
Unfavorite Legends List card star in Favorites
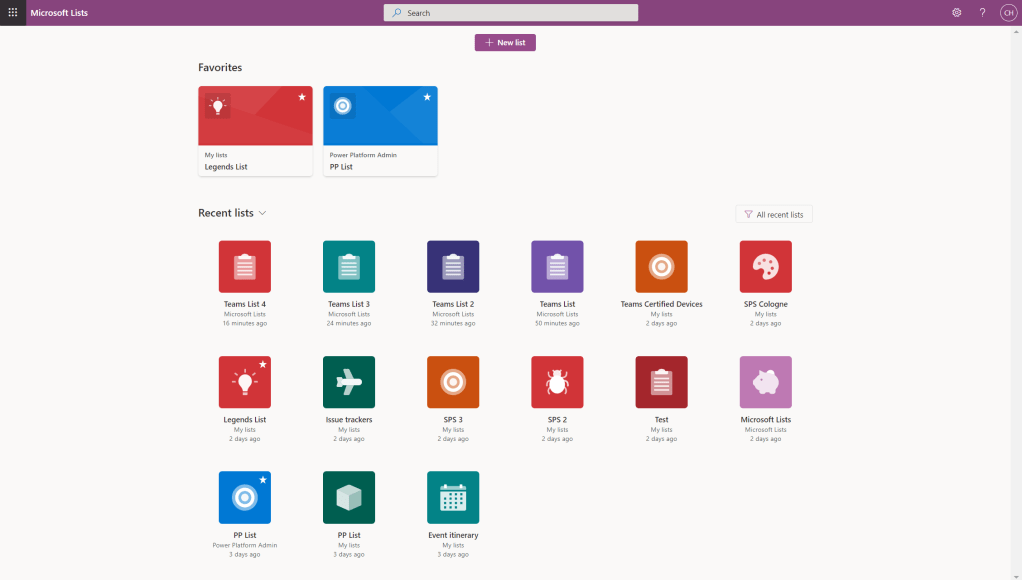coord(302,97)
